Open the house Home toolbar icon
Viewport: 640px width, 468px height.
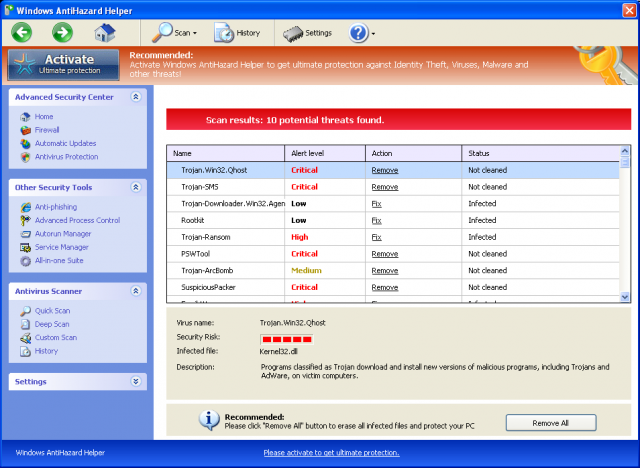105,33
